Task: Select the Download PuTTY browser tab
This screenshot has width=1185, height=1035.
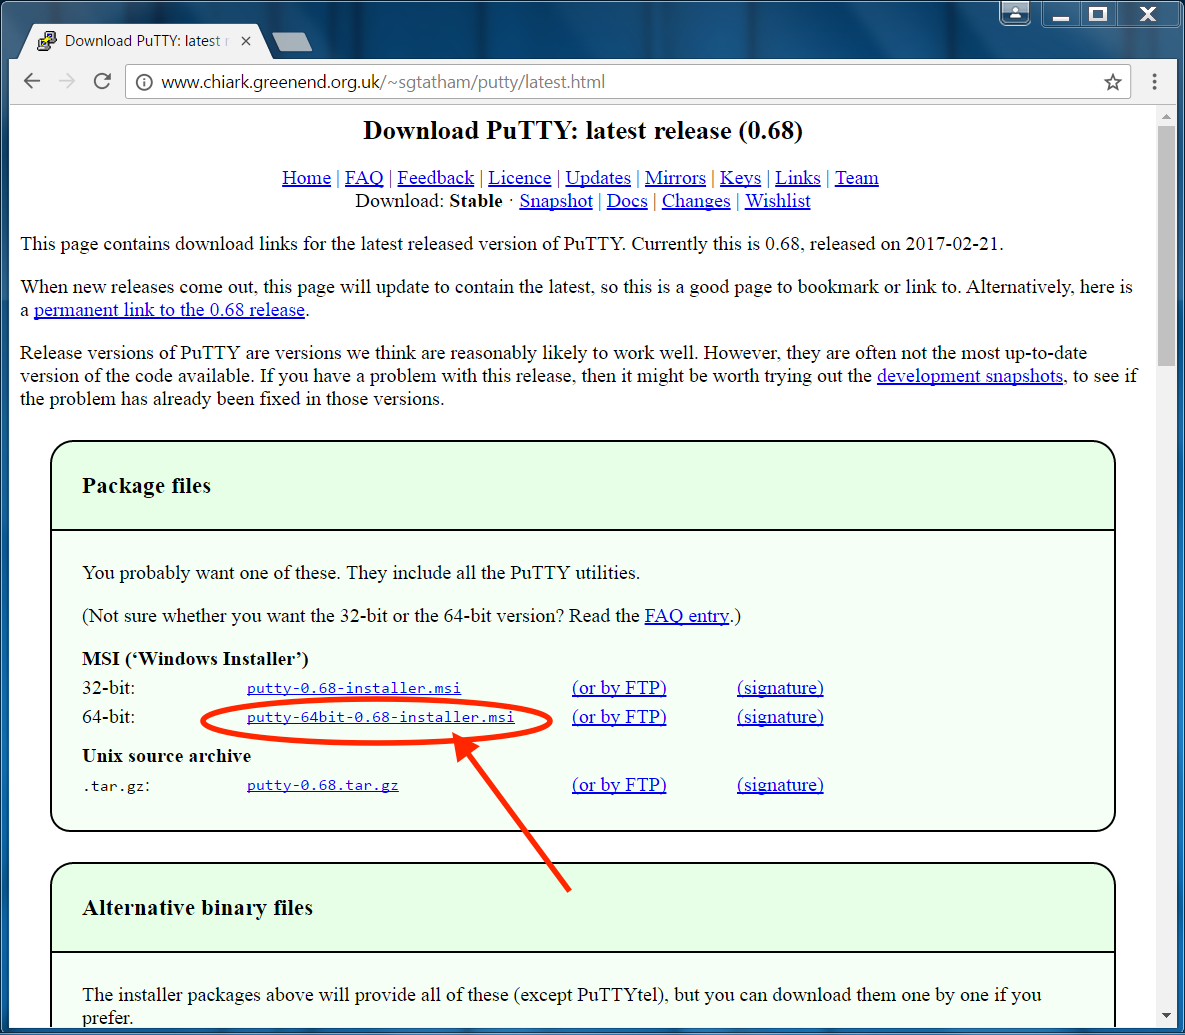Action: [144, 42]
